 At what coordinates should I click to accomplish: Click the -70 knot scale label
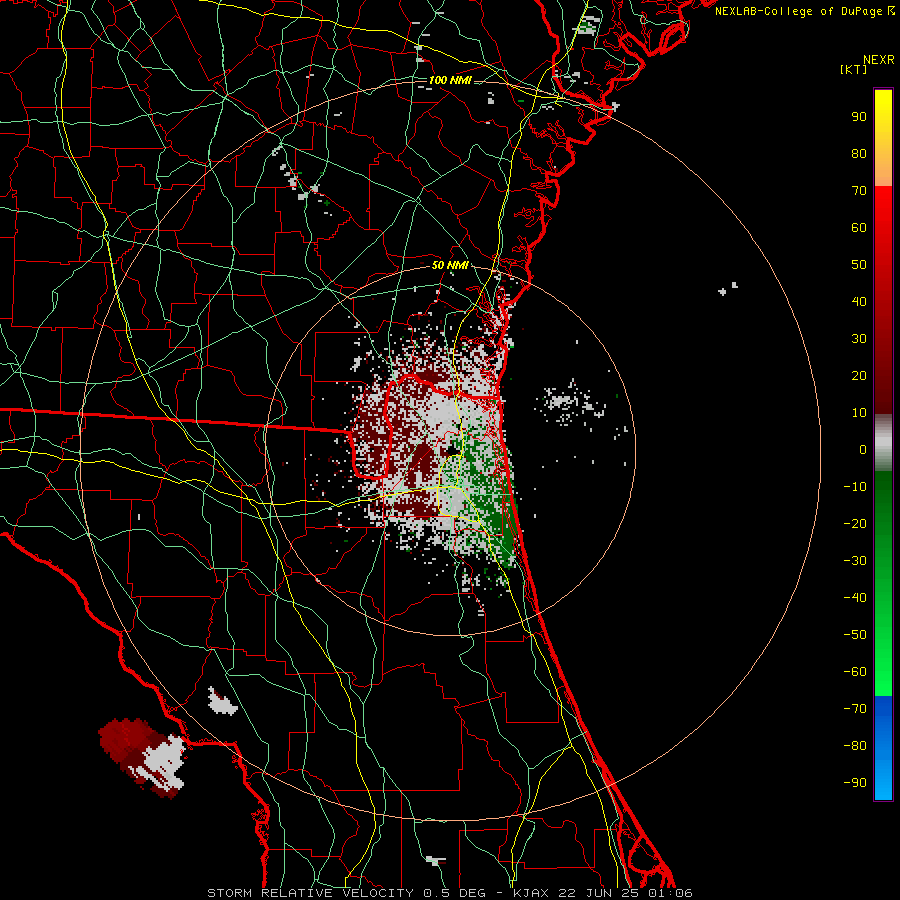(x=855, y=709)
